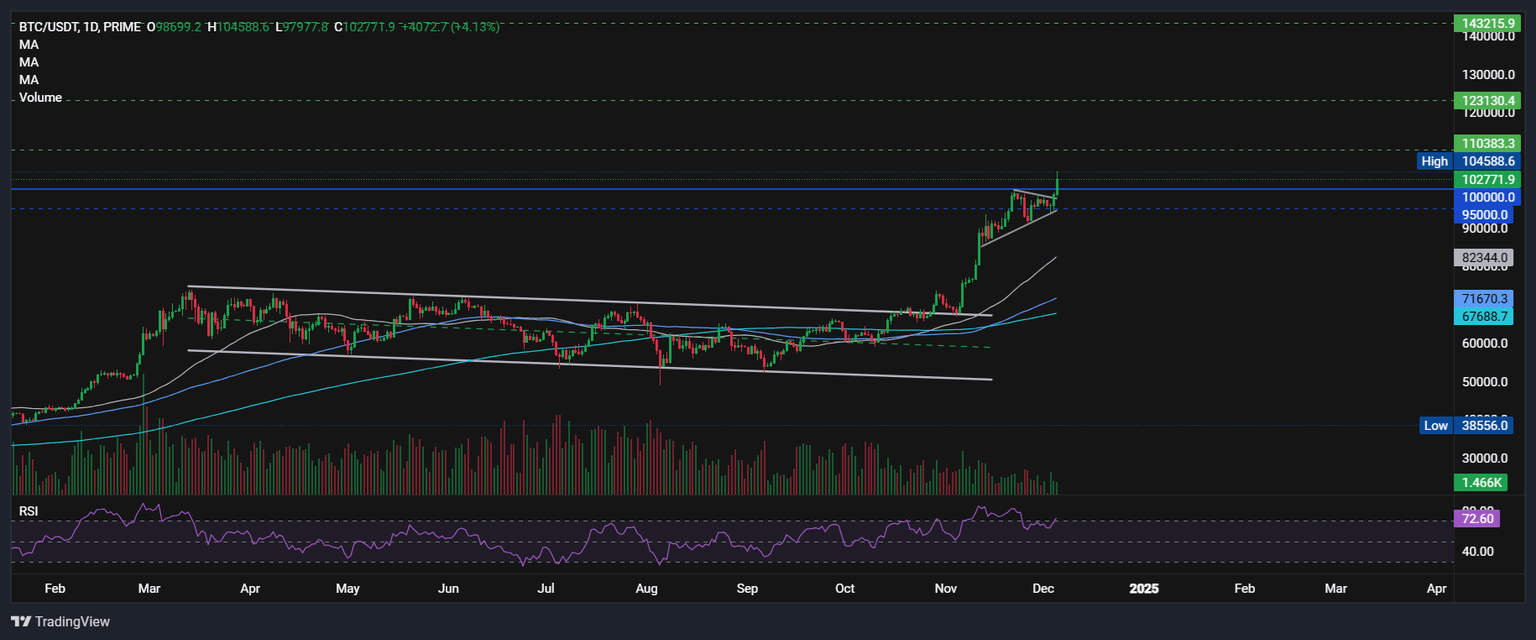Click the TradingView logo
1536x640 pixels.
(x=61, y=621)
